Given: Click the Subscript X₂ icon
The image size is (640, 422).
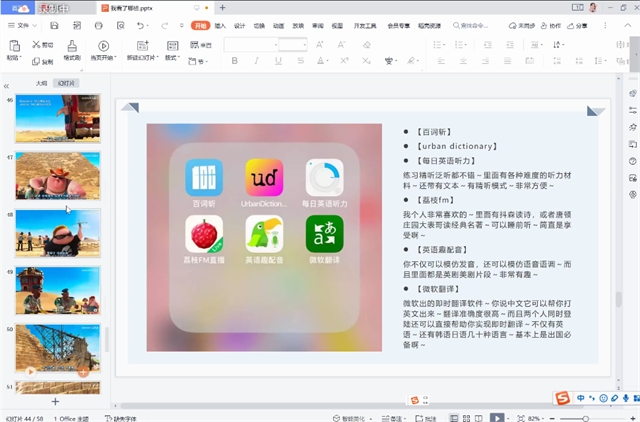Looking at the screenshot, I should (367, 61).
